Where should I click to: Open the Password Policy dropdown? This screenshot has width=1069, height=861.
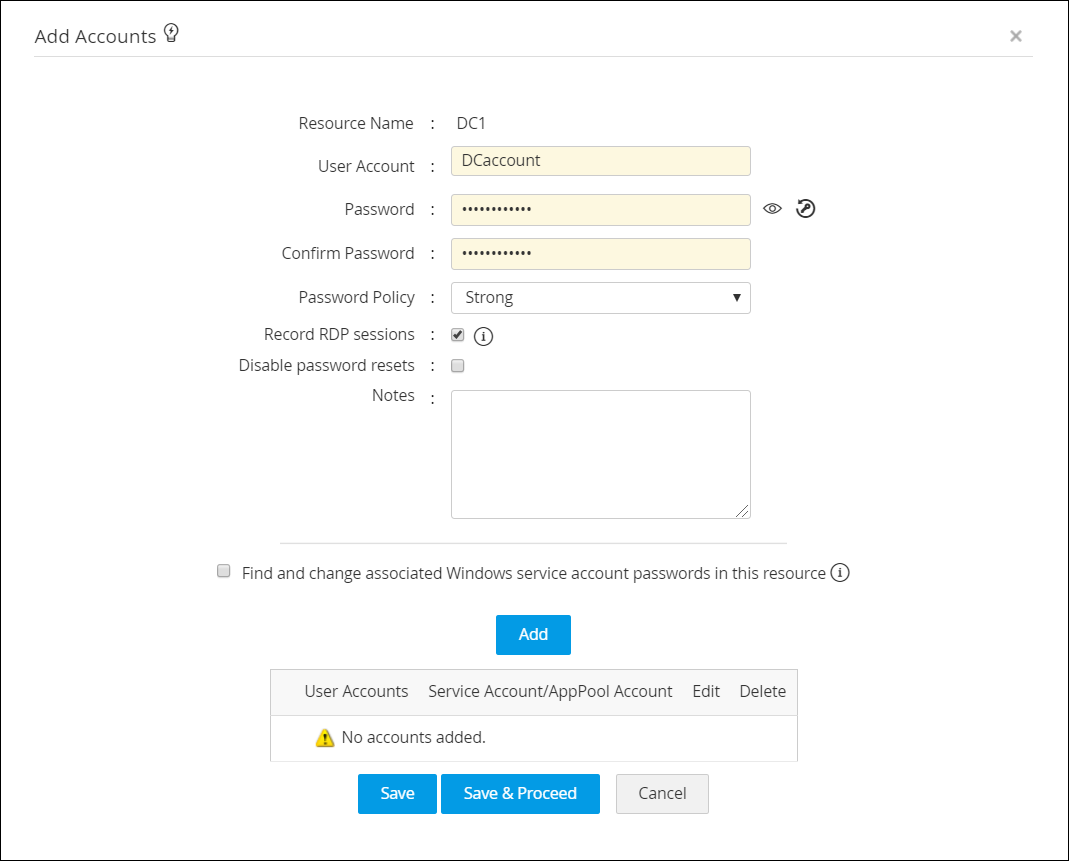(600, 298)
